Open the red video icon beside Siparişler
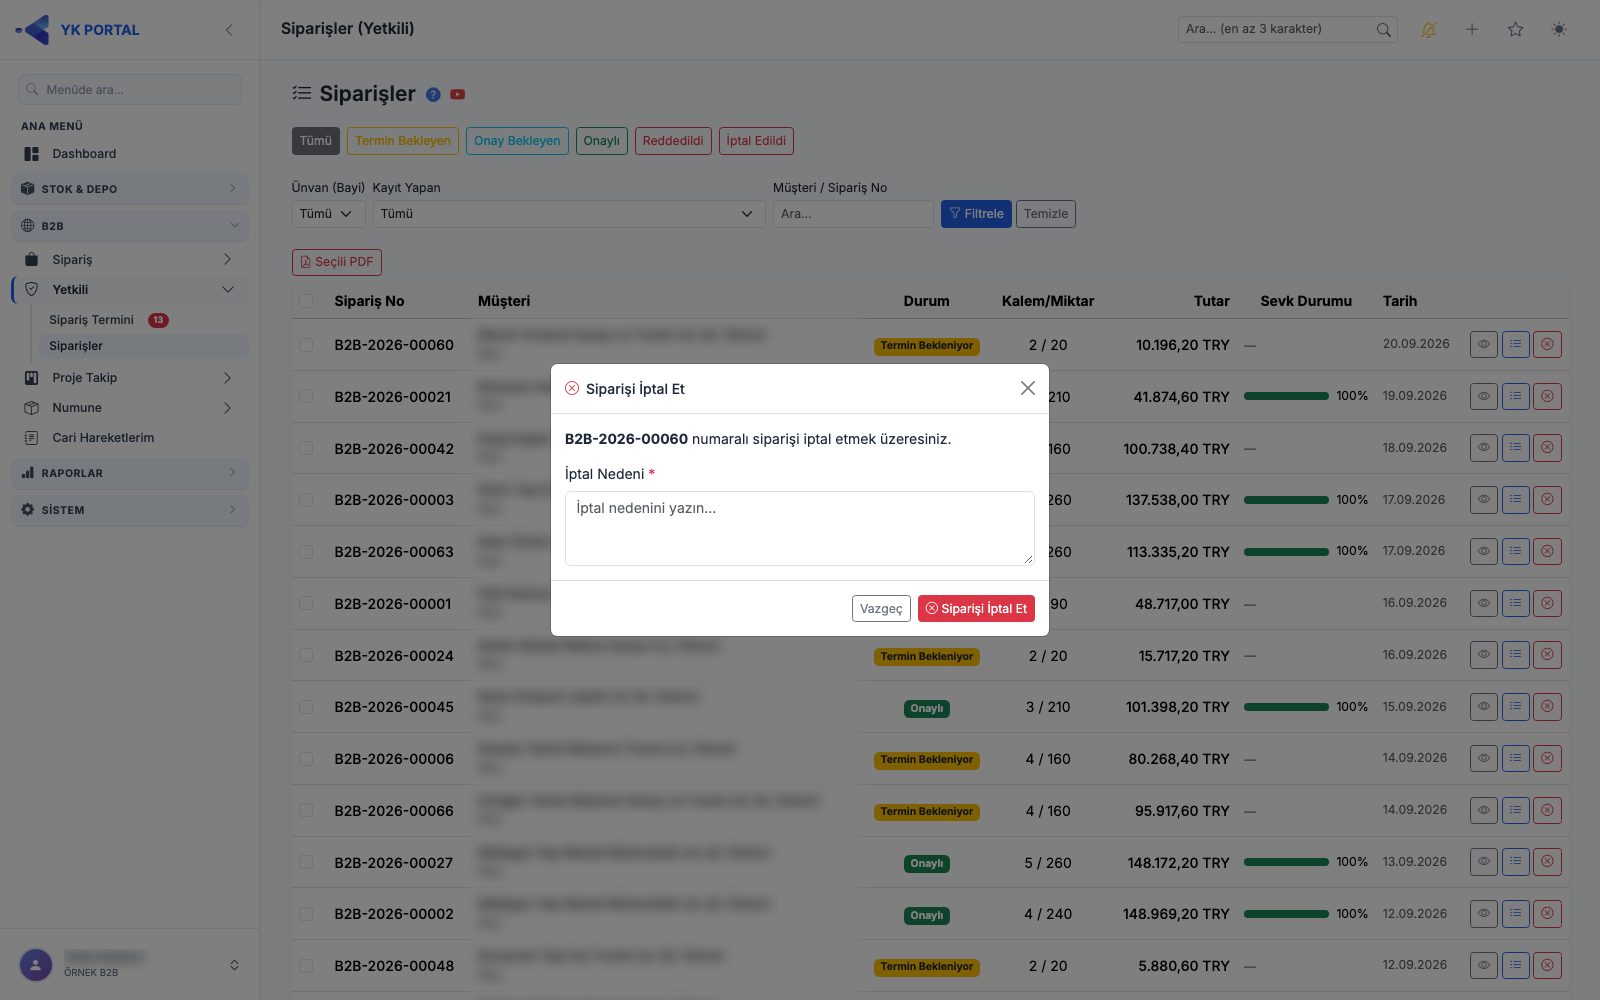The width and height of the screenshot is (1600, 1000). point(457,94)
